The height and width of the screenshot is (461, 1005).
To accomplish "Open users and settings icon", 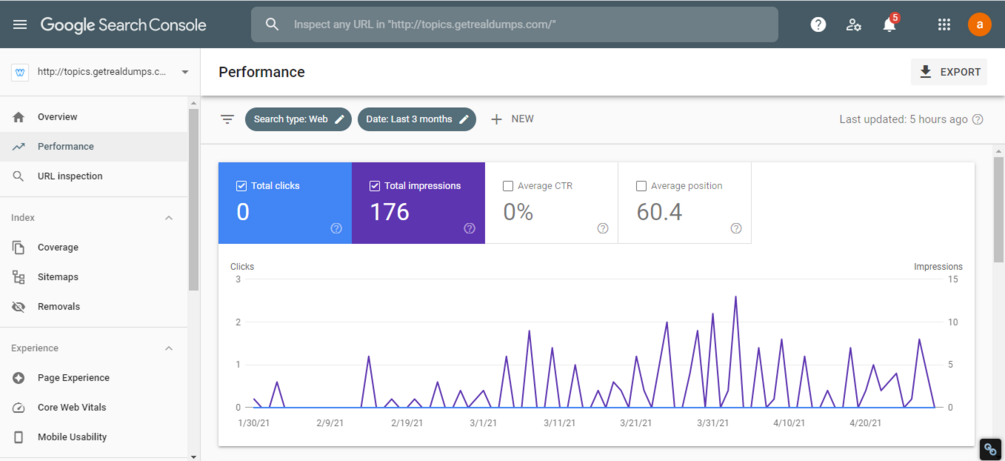I will pyautogui.click(x=853, y=25).
